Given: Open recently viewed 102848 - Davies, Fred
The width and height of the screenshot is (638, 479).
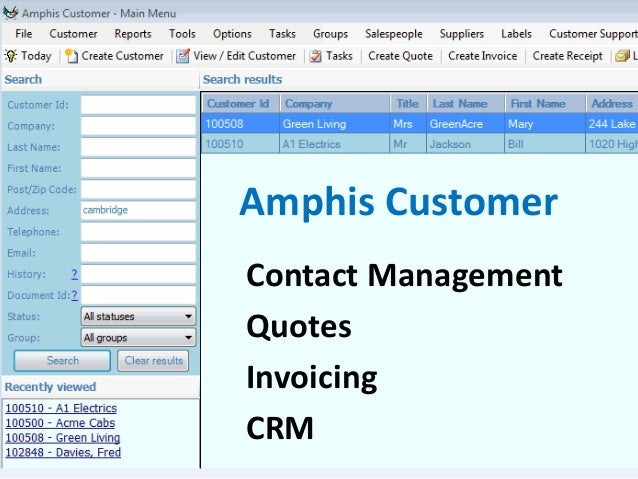Looking at the screenshot, I should coord(63,452).
